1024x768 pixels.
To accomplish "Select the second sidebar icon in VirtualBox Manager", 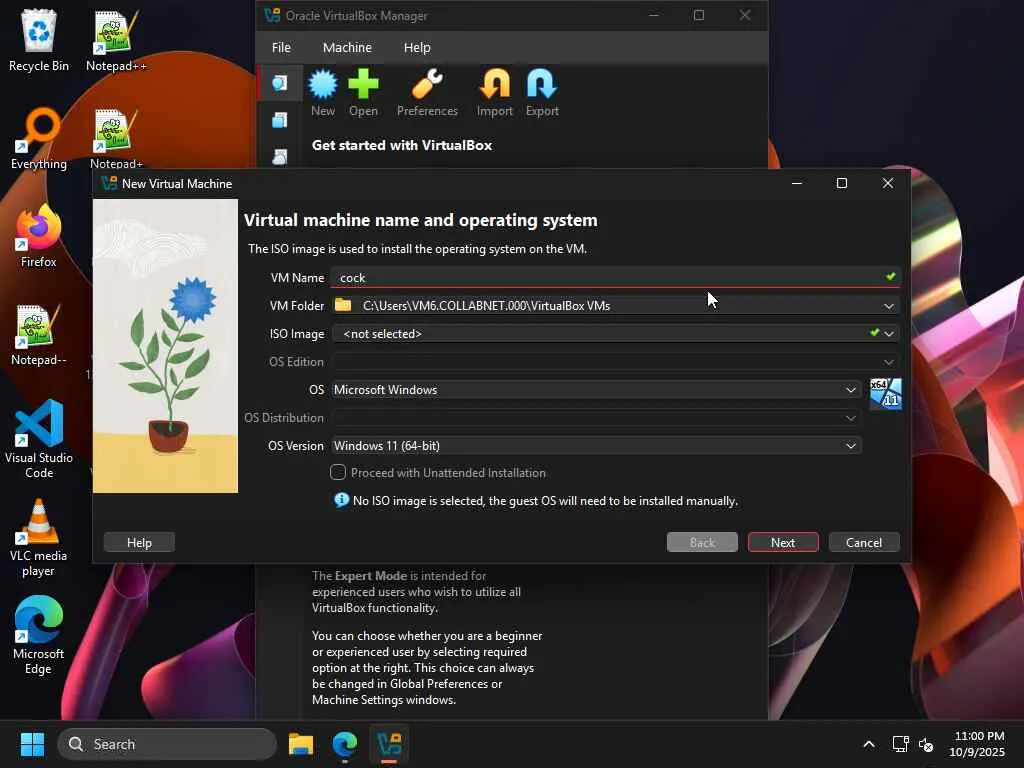I will pos(280,120).
